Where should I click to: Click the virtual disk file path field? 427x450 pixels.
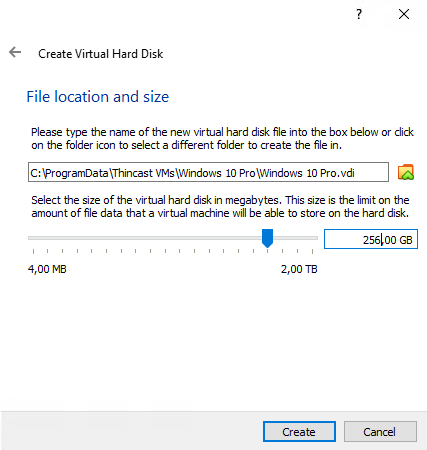208,172
